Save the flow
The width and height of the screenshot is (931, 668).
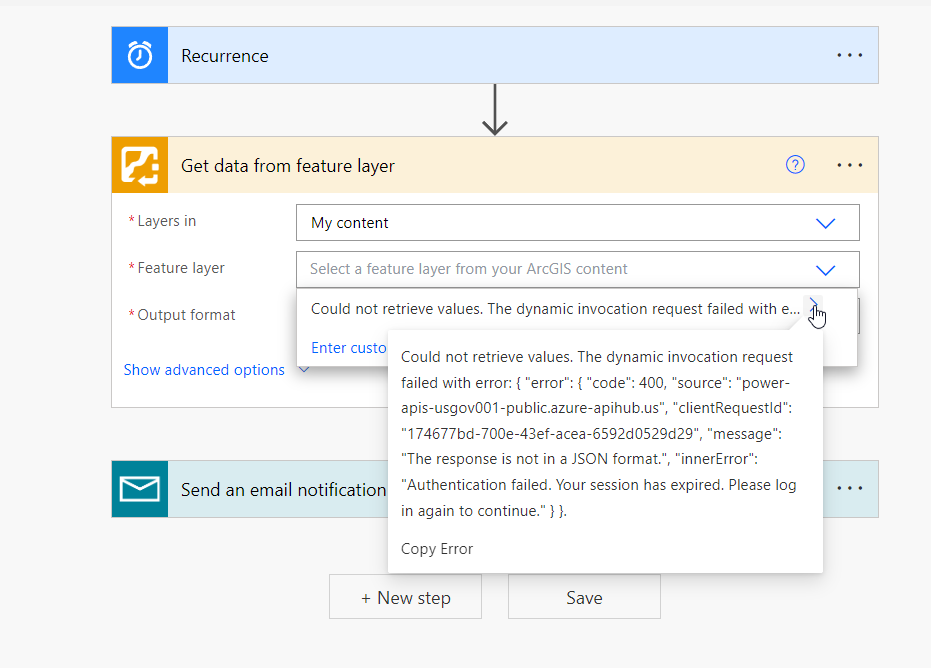[x=584, y=598]
